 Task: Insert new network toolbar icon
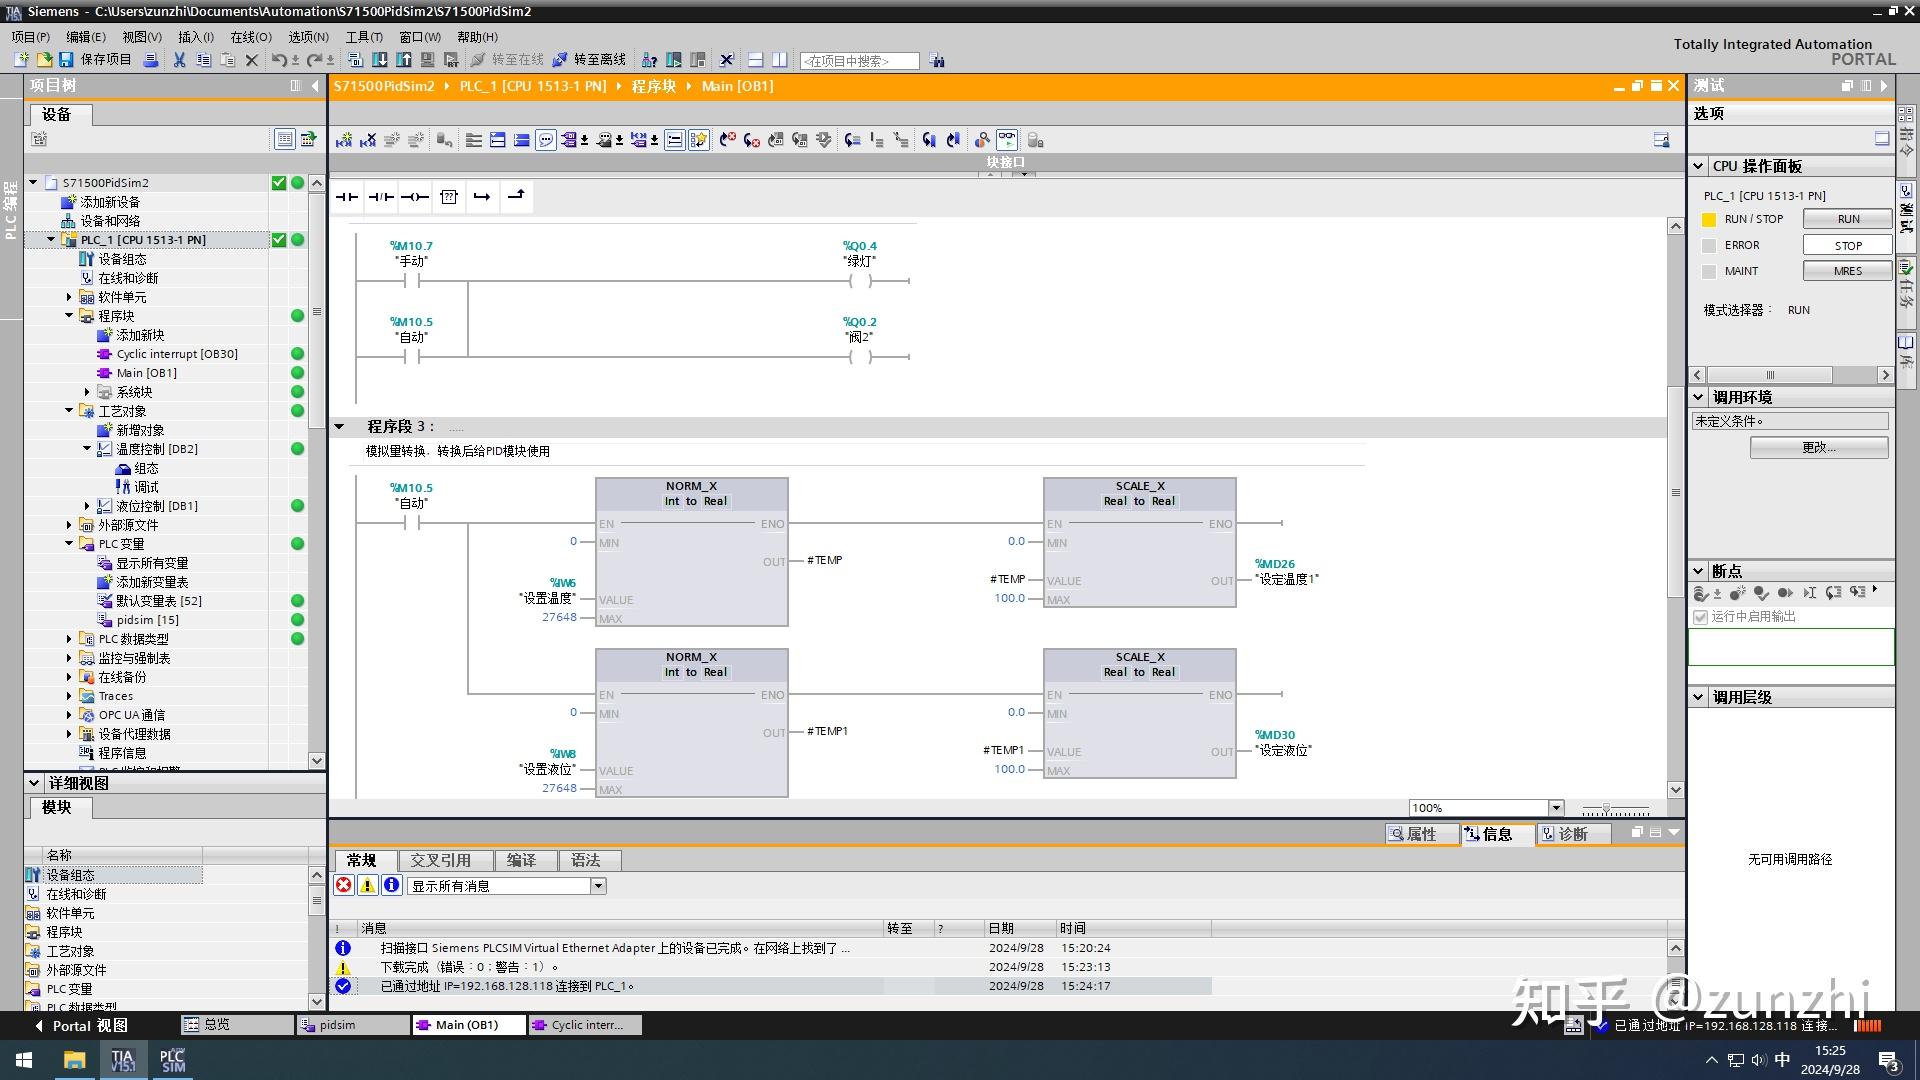tap(344, 140)
